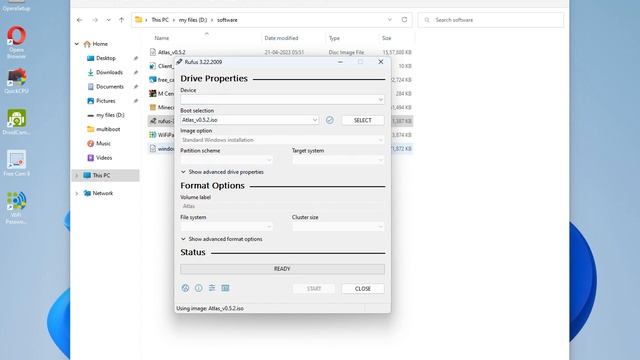Click the Videos icon in navigation pane
Image resolution: width=640 pixels, height=360 pixels.
tap(91, 158)
